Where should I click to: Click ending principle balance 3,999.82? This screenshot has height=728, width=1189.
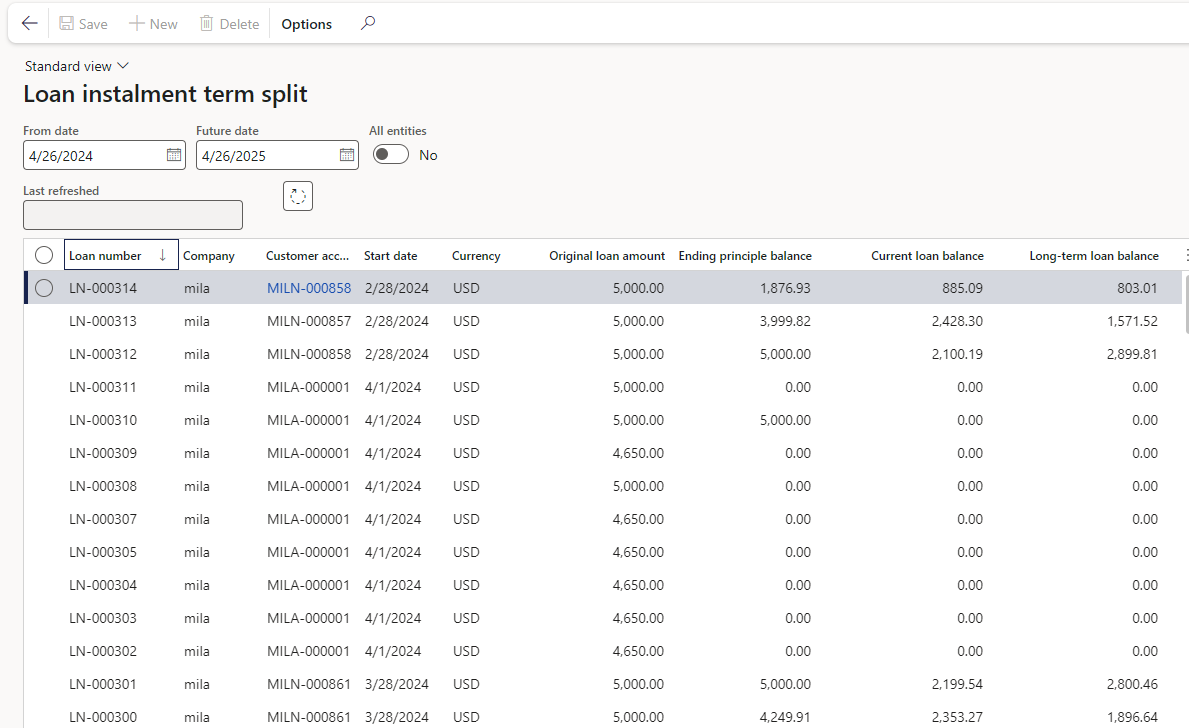pyautogui.click(x=785, y=321)
